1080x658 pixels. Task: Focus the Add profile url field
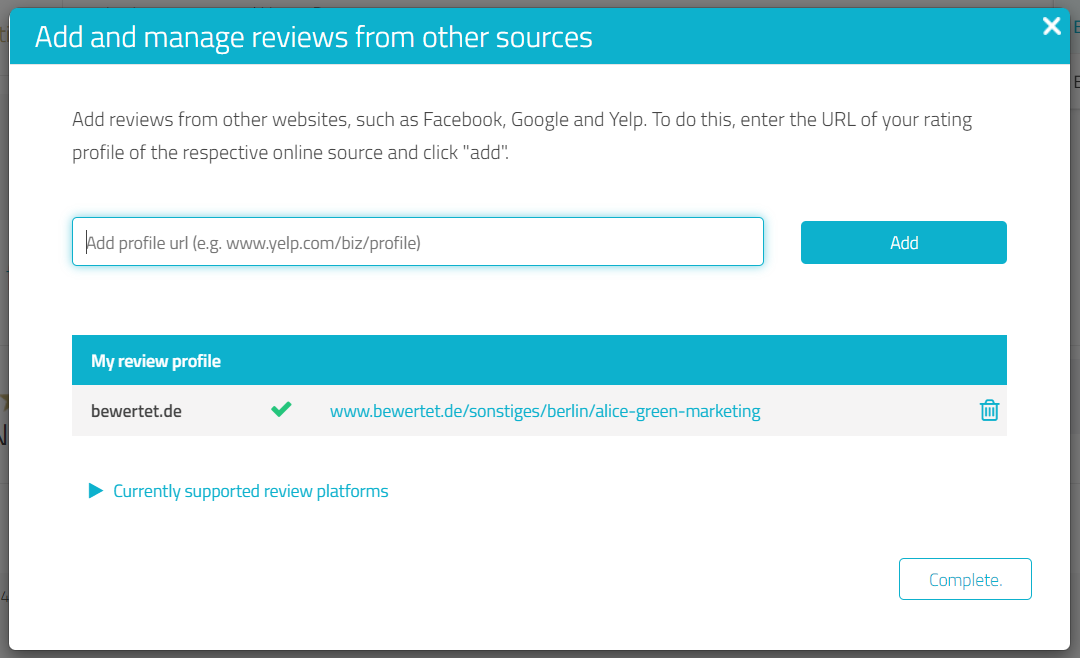click(x=418, y=242)
